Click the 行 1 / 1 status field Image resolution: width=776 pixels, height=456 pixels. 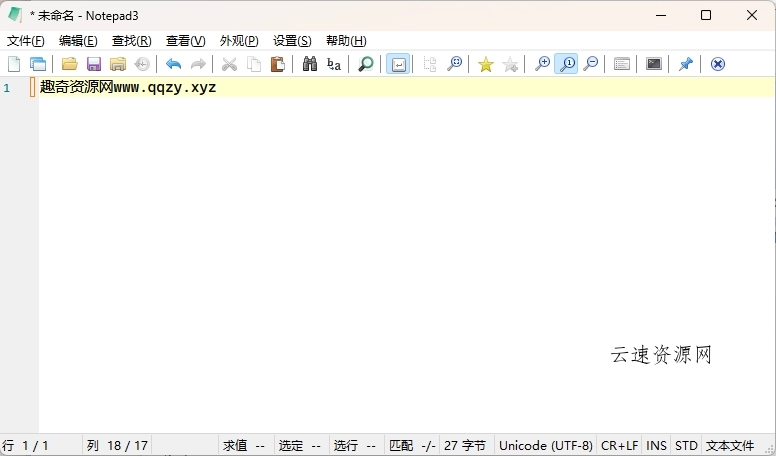[x=41, y=446]
